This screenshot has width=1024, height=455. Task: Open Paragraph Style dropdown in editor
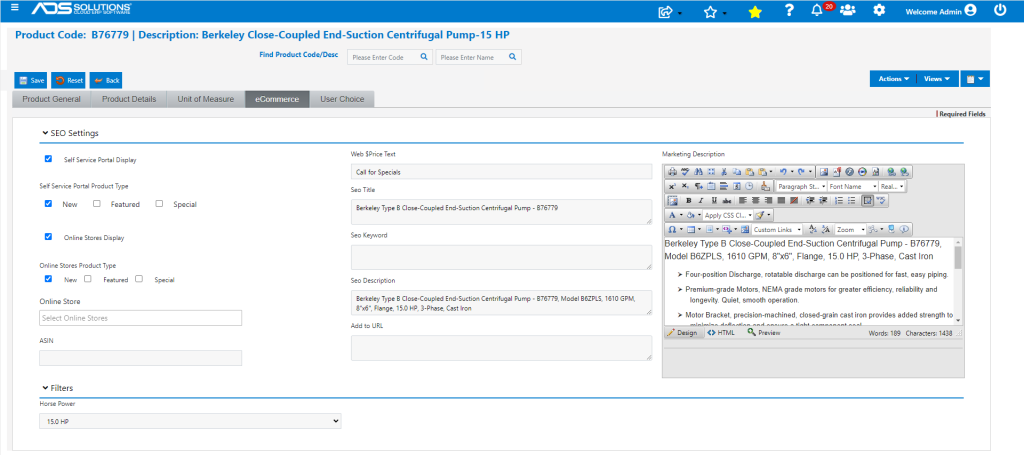802,187
